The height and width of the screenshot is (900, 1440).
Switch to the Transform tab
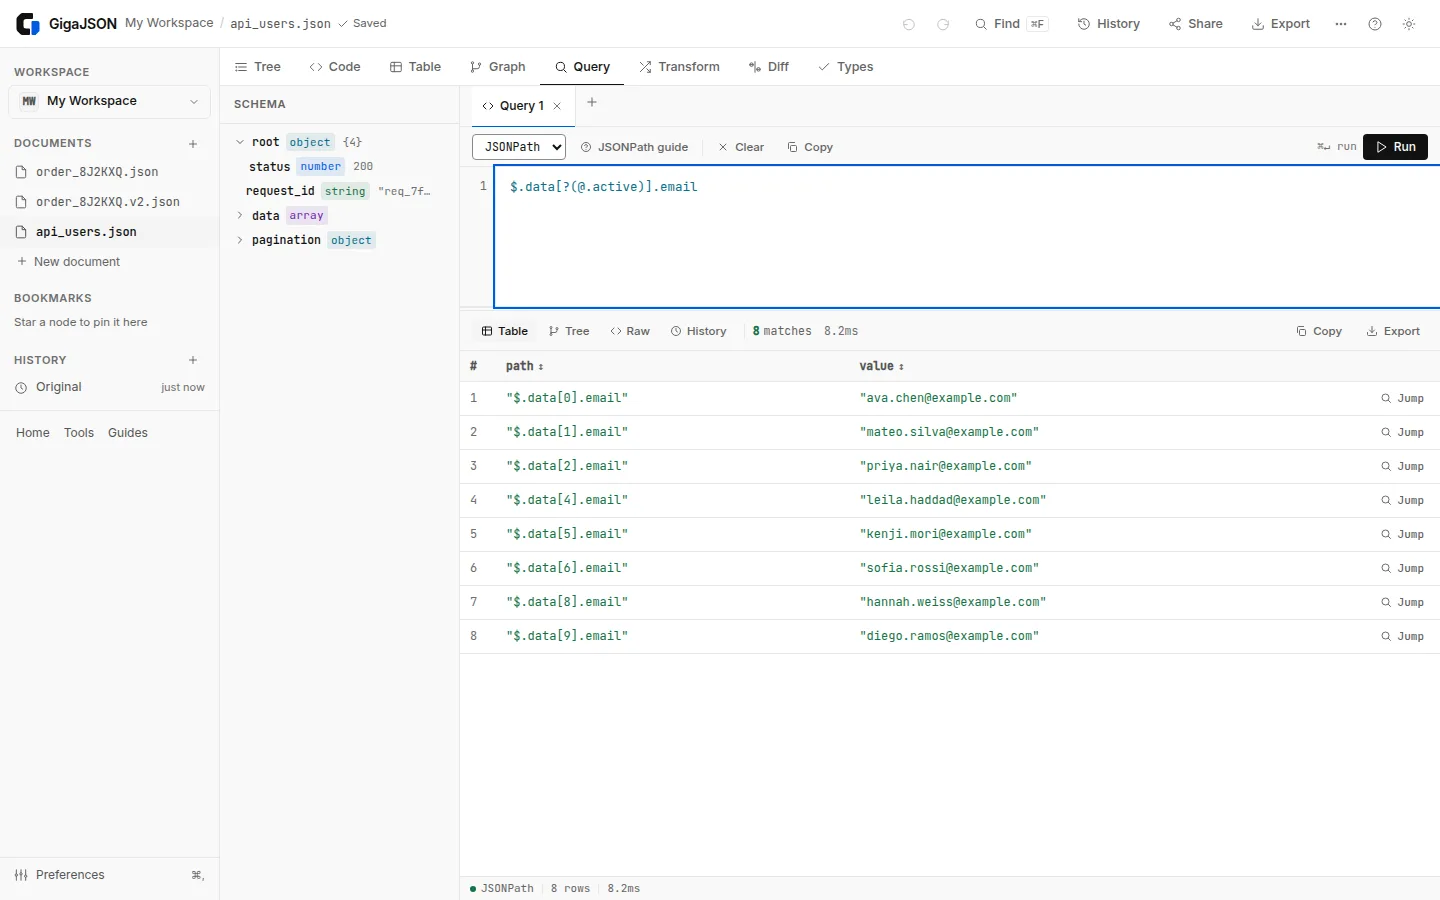pyautogui.click(x=680, y=67)
